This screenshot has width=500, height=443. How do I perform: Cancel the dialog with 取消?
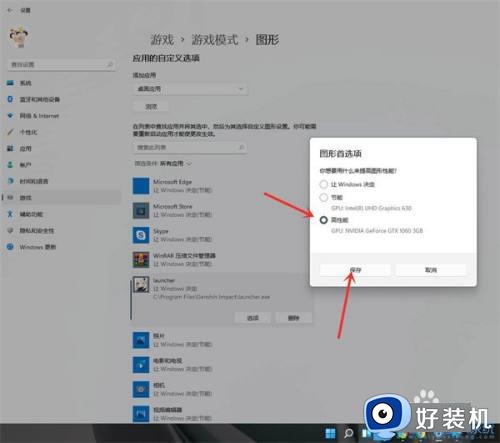click(x=431, y=270)
